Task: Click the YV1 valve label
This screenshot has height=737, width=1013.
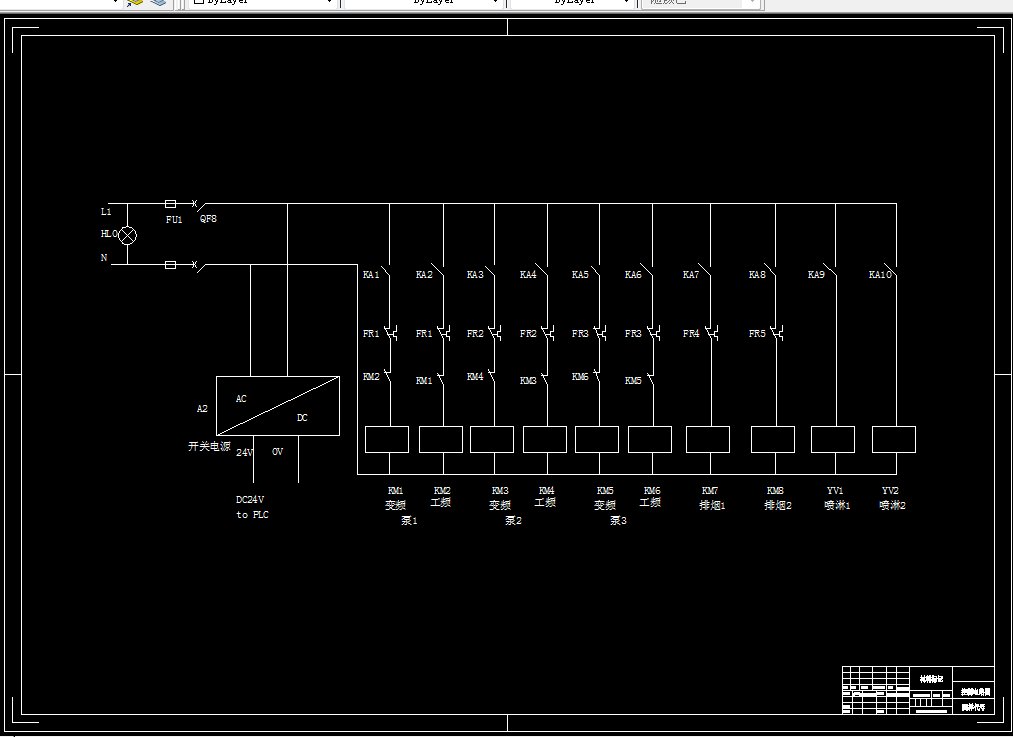Action: [835, 491]
